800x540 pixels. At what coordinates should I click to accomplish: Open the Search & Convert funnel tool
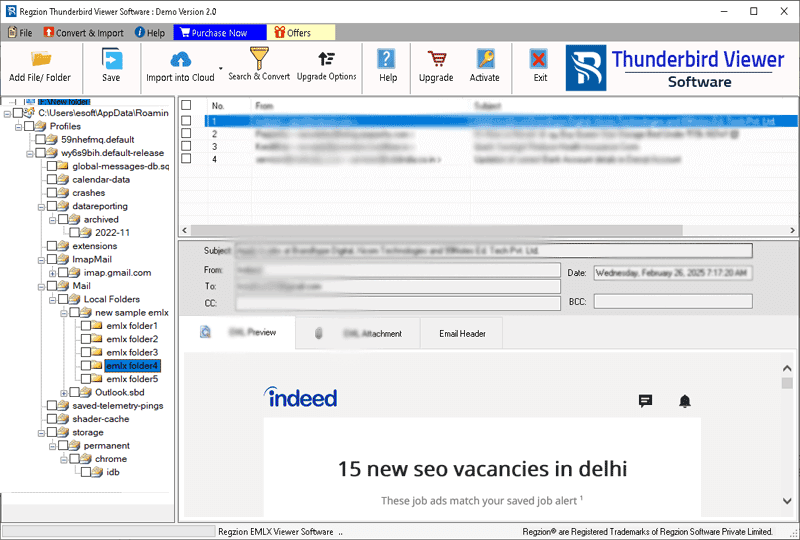(x=259, y=59)
